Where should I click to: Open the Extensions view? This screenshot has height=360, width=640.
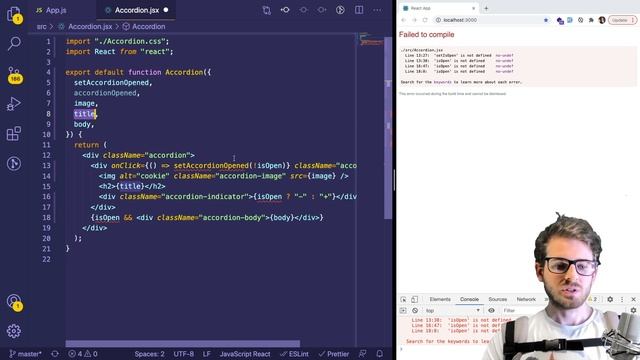pos(14,133)
